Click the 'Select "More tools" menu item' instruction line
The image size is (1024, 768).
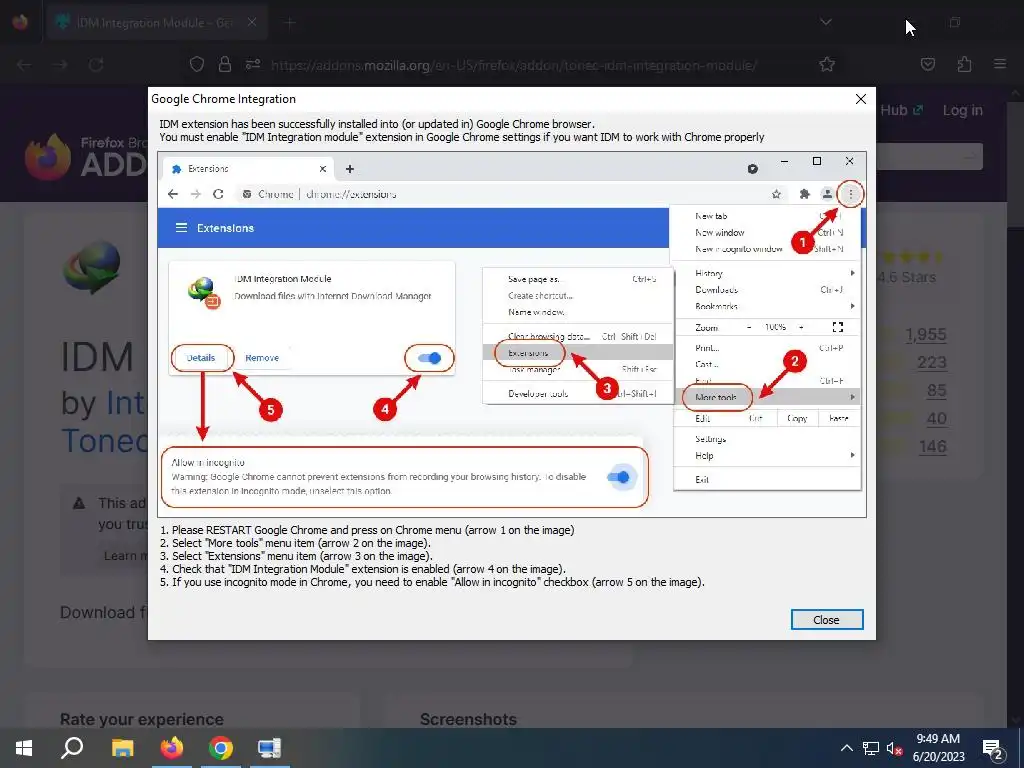tap(295, 543)
